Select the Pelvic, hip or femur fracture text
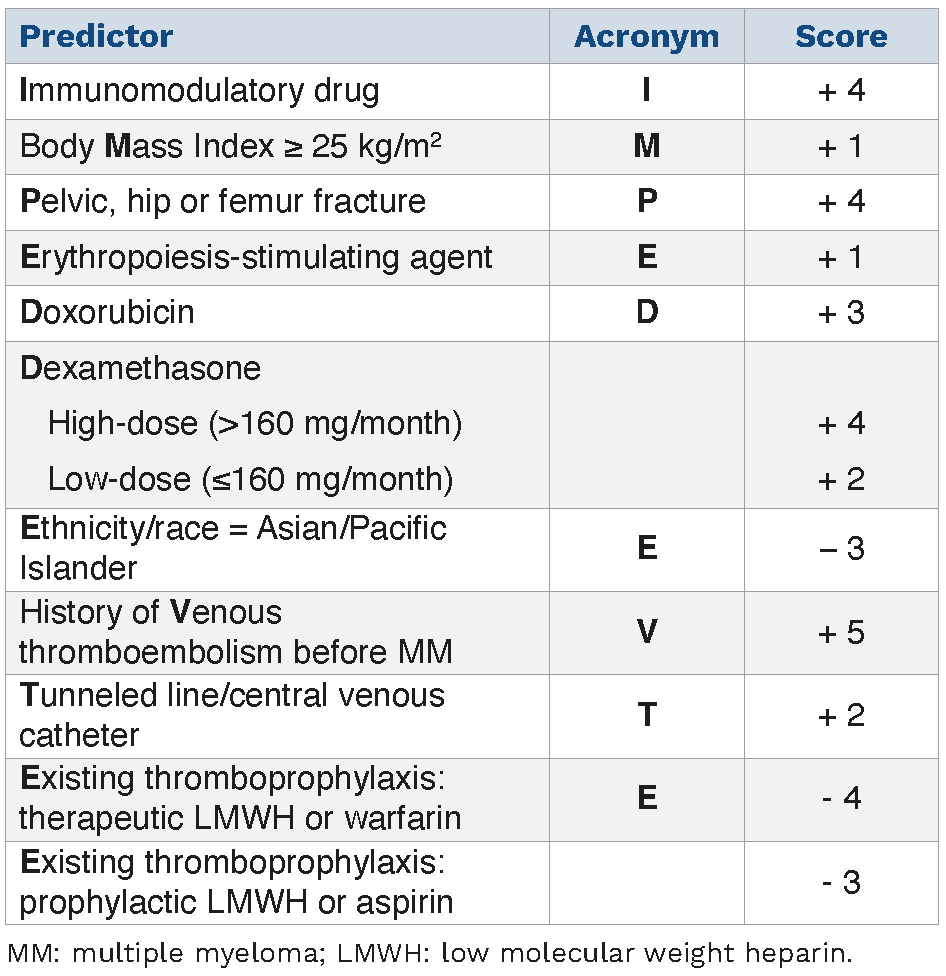This screenshot has width=946, height=976. click(223, 201)
